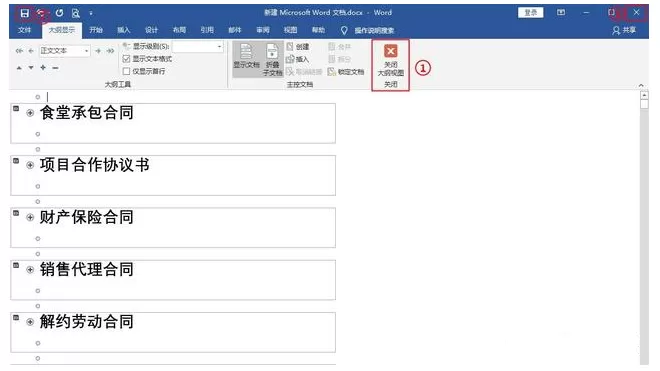Collapse the ribbon with the up chevron
Image resolution: width=660 pixels, height=371 pixels.
pyautogui.click(x=641, y=85)
